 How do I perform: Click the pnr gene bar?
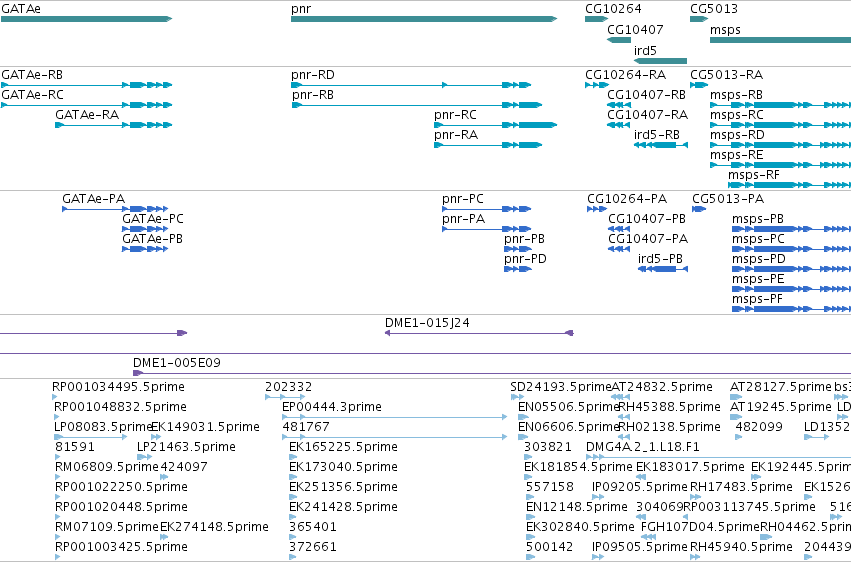point(424,19)
